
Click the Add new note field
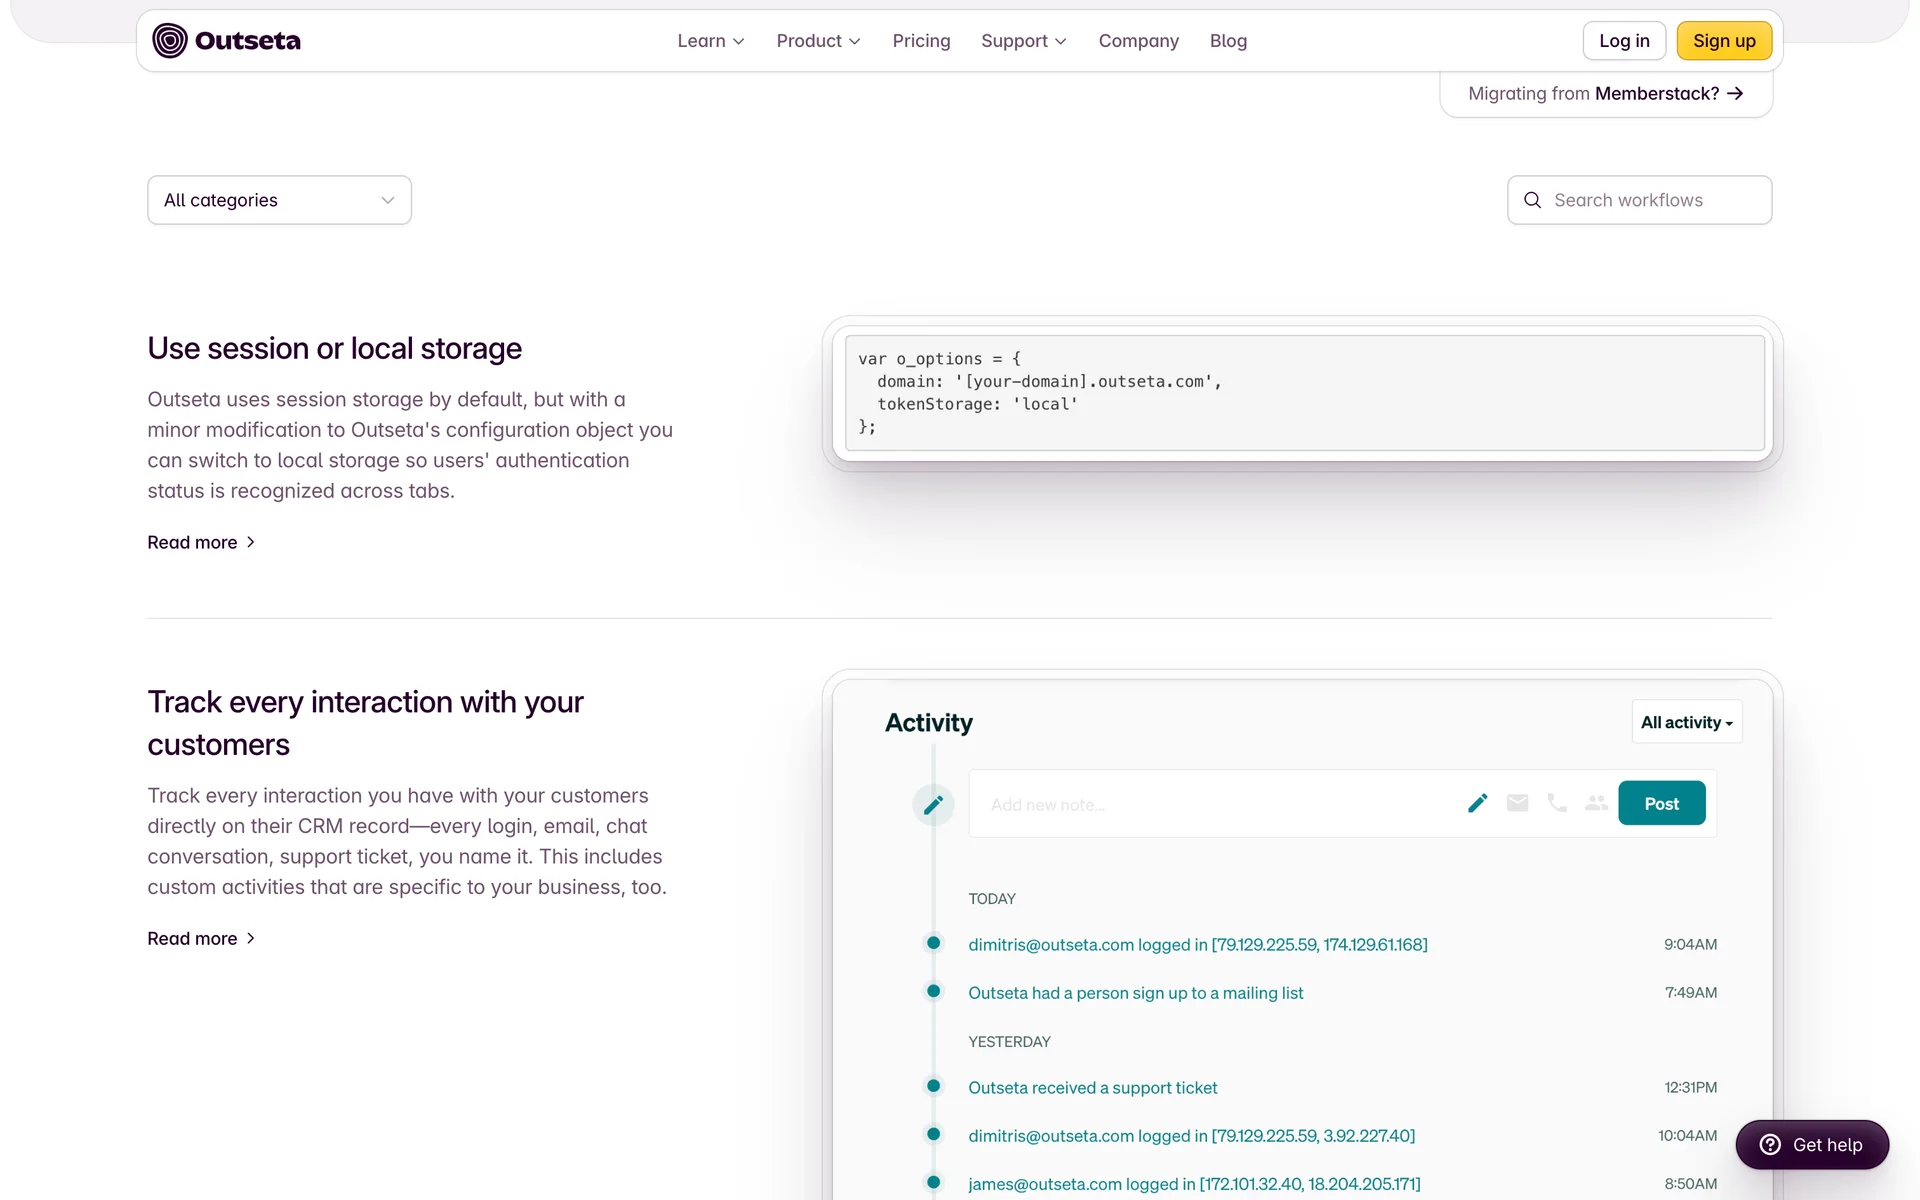(1200, 805)
